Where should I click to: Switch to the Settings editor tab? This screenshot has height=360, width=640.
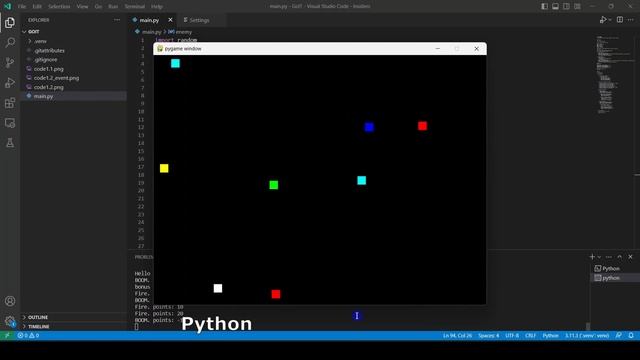click(x=199, y=20)
